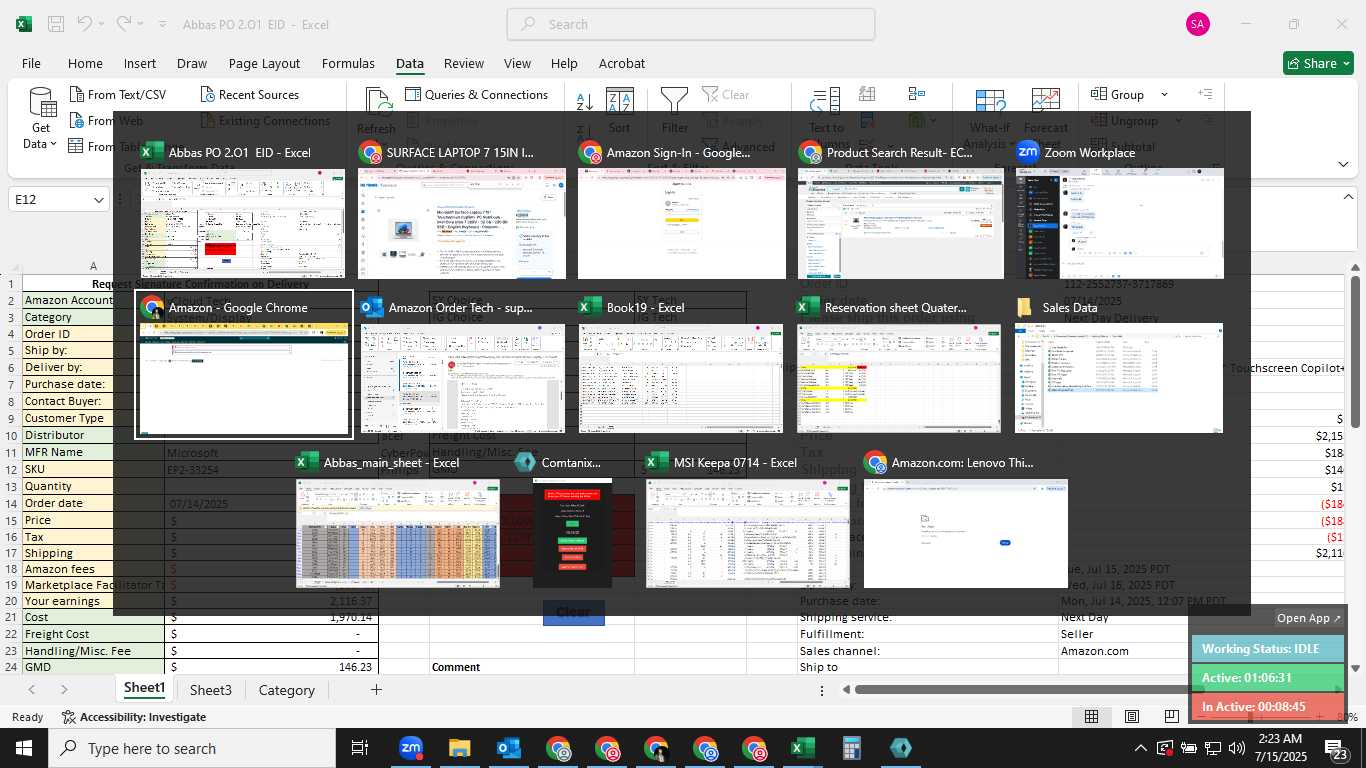The height and width of the screenshot is (768, 1366).
Task: Open the Get Data menu button
Action: [41, 119]
